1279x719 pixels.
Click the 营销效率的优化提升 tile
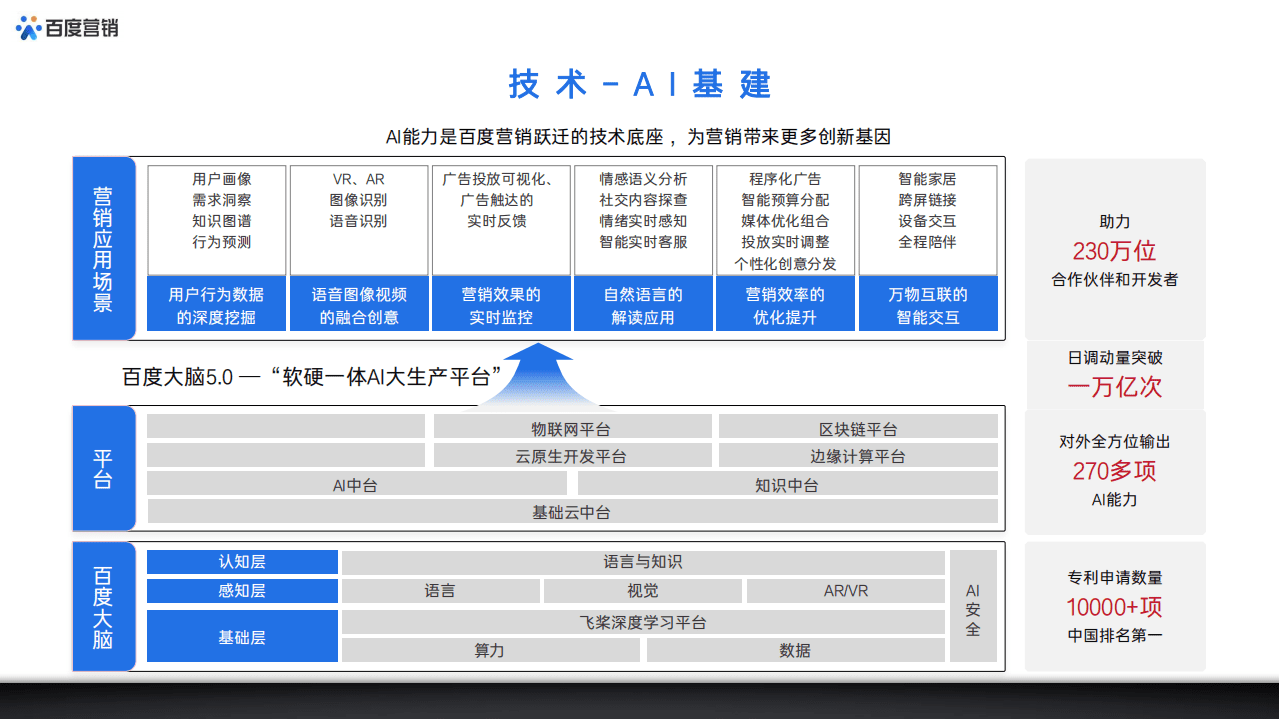pos(785,301)
